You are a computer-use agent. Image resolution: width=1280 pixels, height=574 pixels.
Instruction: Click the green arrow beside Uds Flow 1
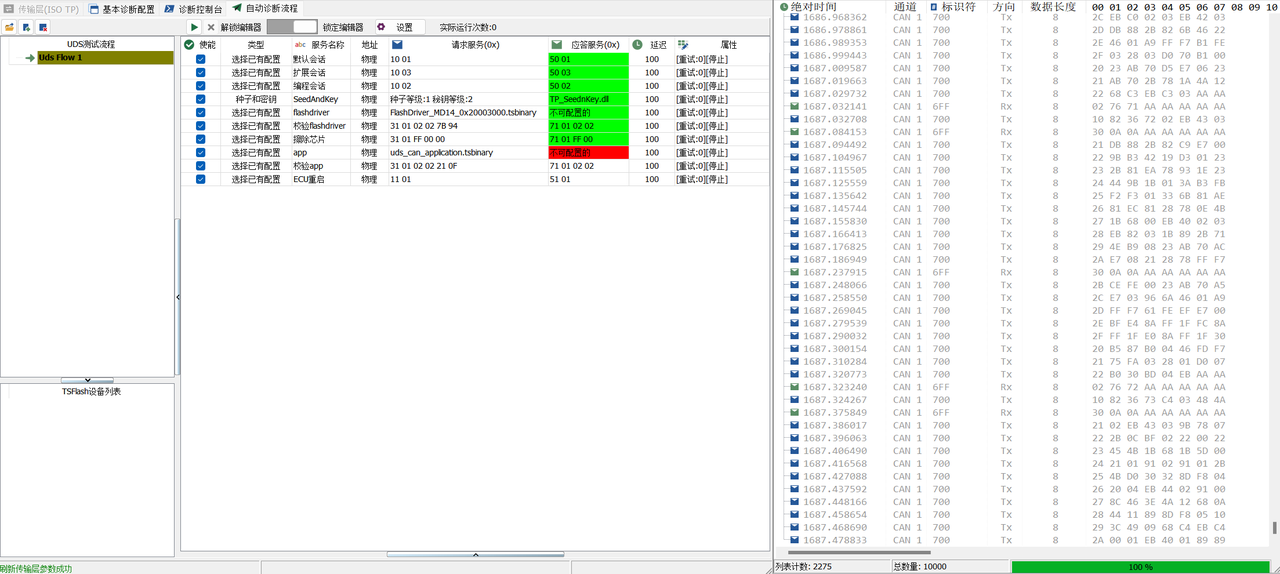tap(30, 58)
